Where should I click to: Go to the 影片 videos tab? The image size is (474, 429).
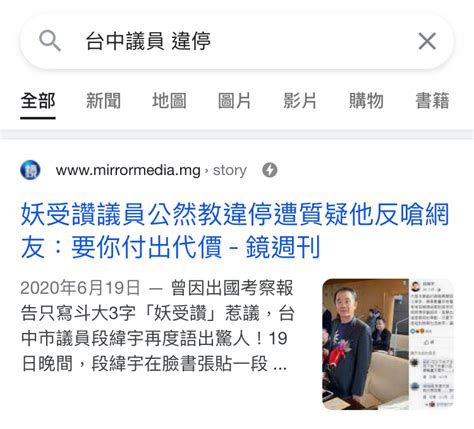300,101
